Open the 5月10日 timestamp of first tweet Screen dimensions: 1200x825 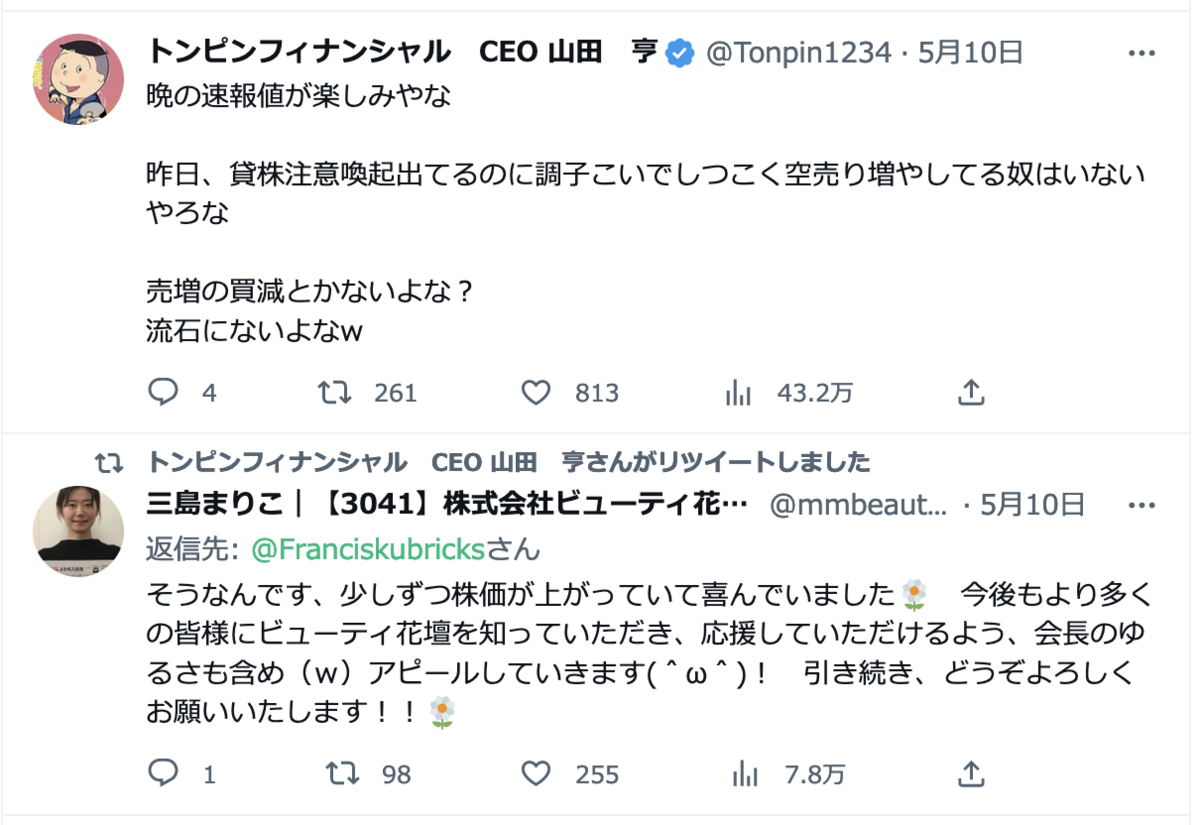(968, 53)
